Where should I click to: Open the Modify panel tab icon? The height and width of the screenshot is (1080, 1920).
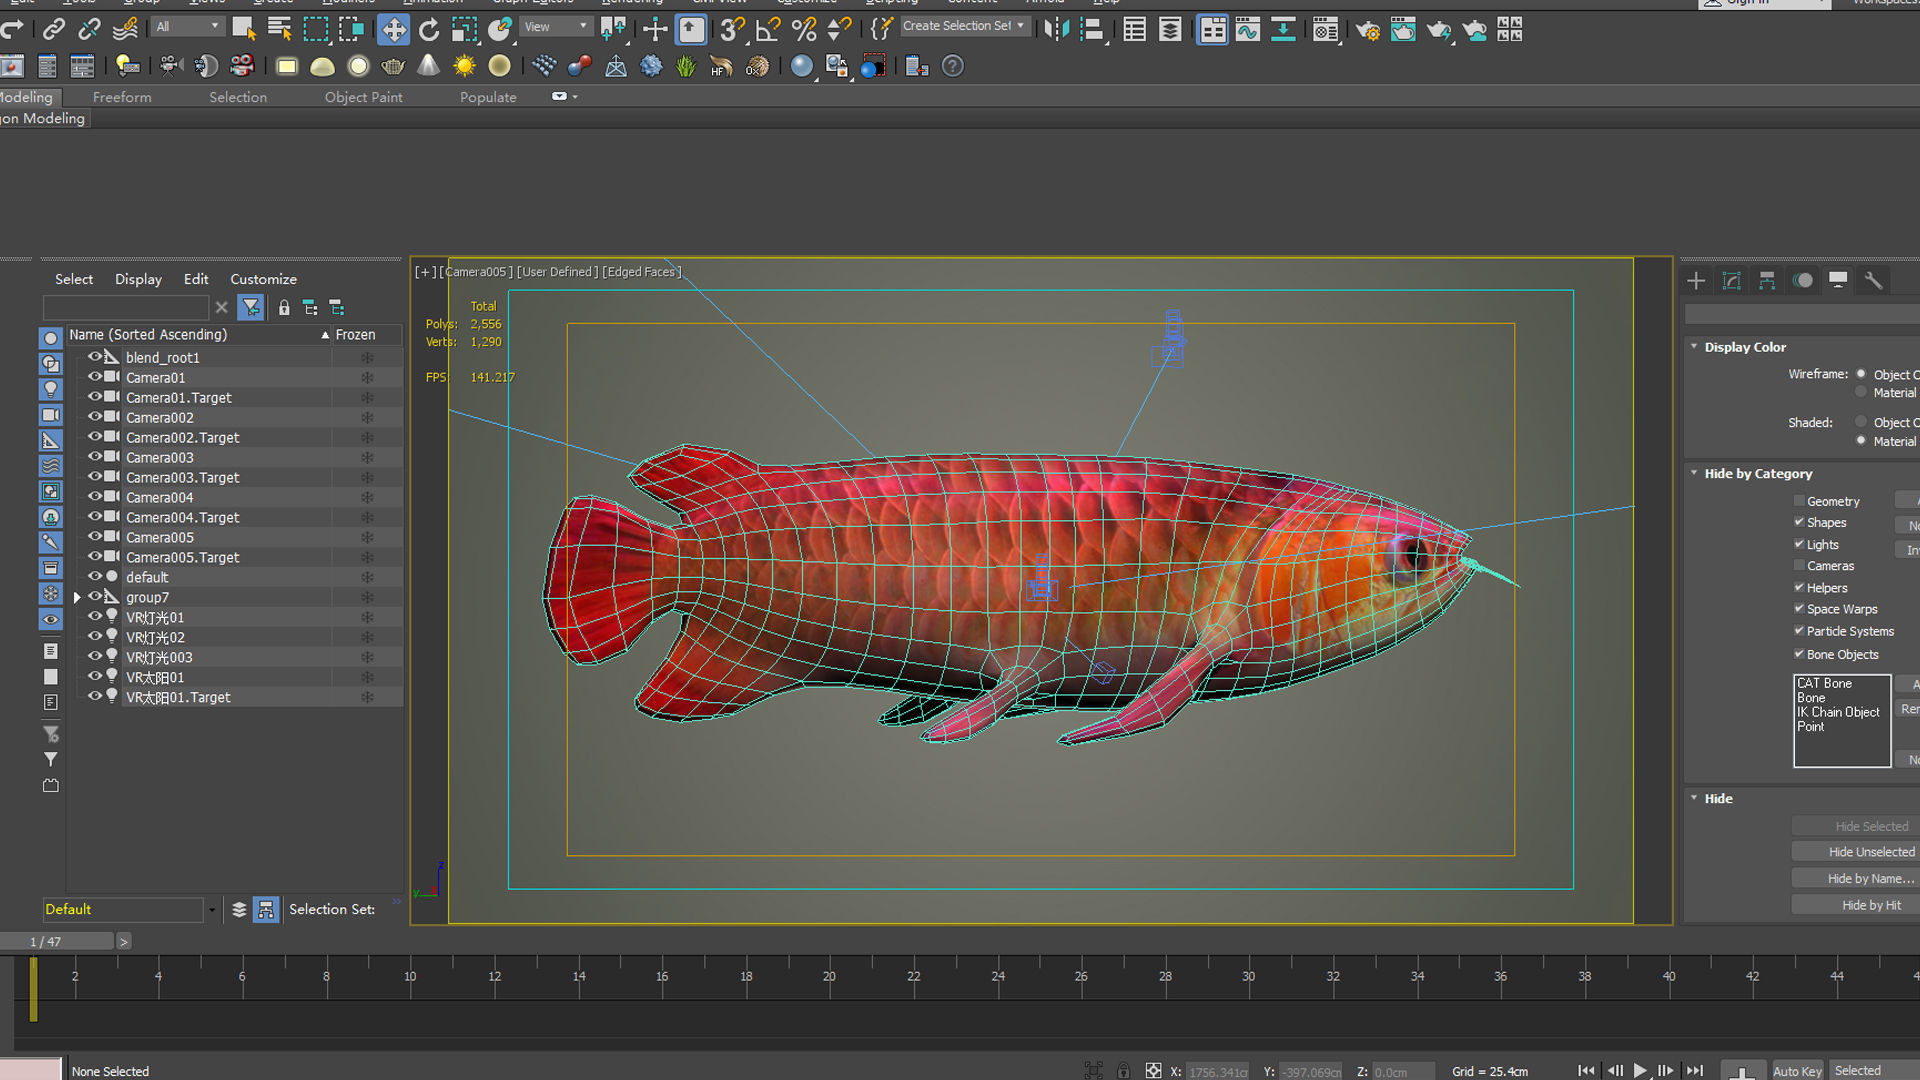[x=1732, y=281]
